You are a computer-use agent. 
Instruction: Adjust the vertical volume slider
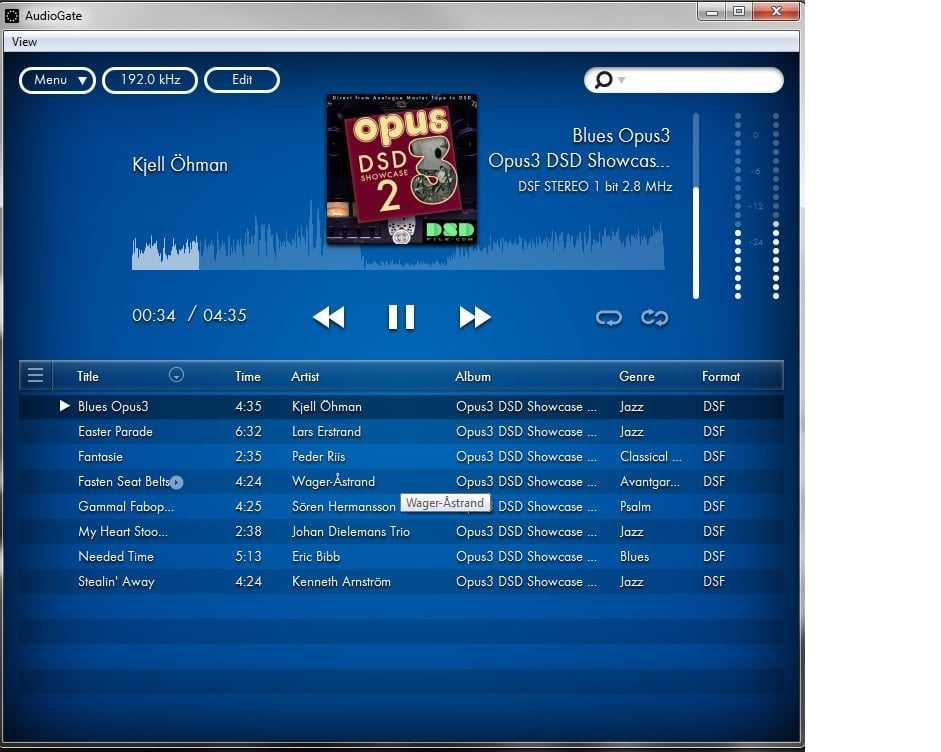tap(696, 205)
